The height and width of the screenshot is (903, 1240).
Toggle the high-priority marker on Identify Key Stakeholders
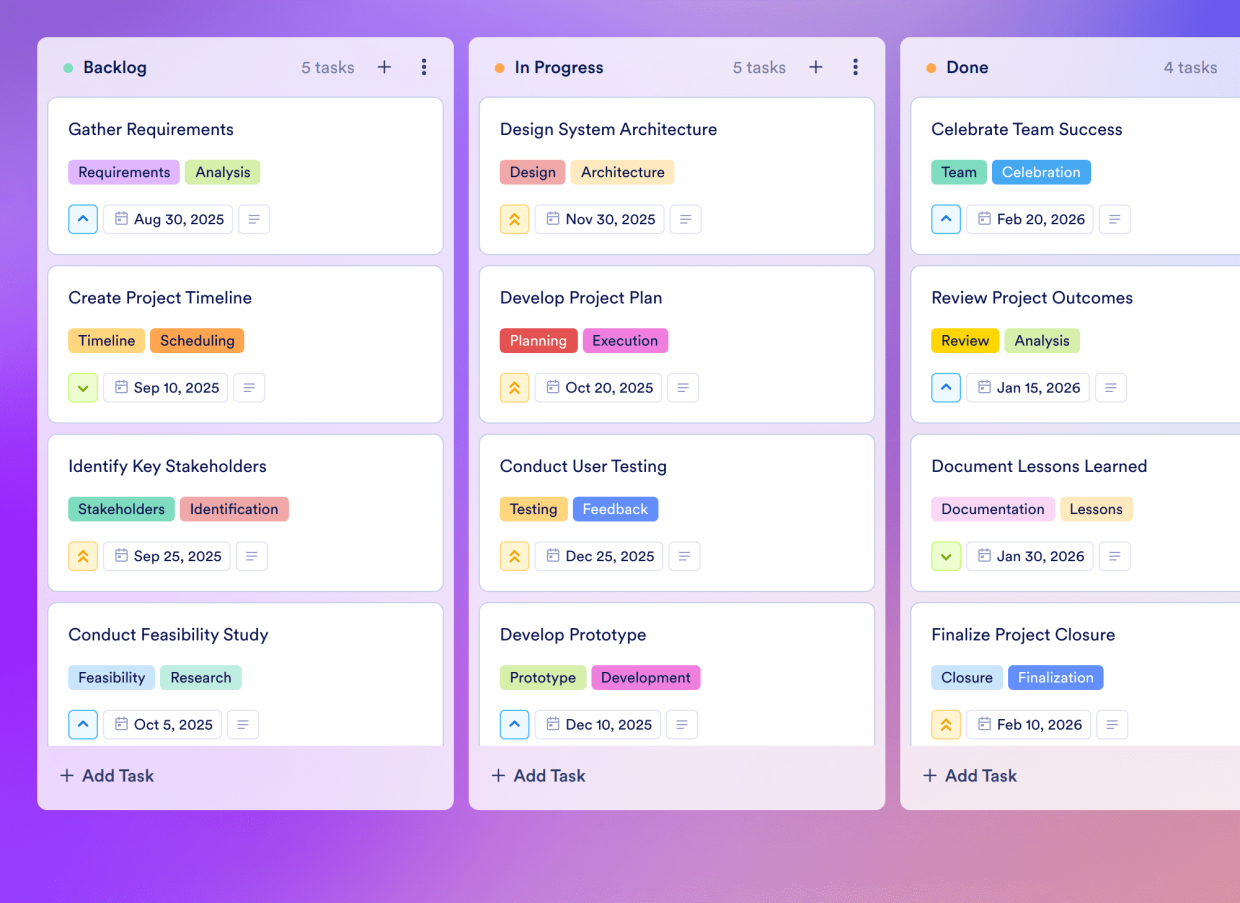83,556
